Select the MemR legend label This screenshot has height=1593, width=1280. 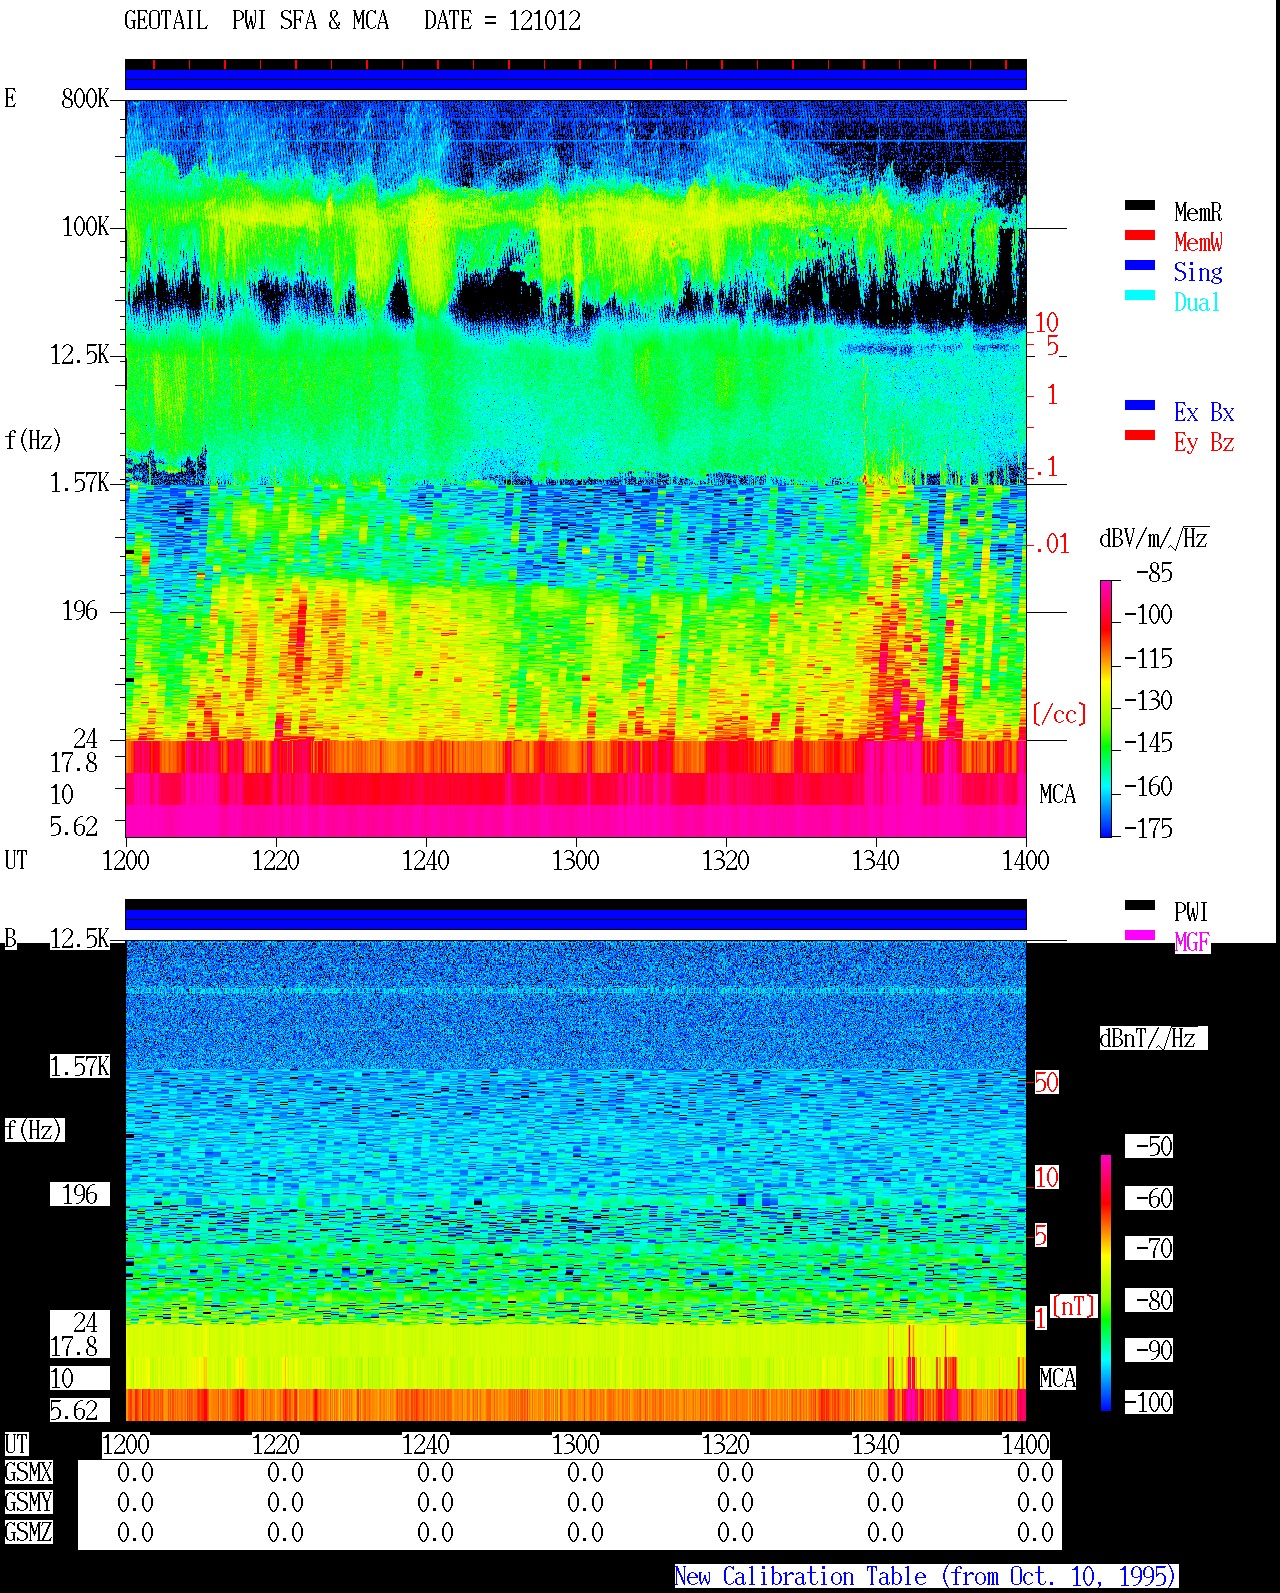[1198, 212]
